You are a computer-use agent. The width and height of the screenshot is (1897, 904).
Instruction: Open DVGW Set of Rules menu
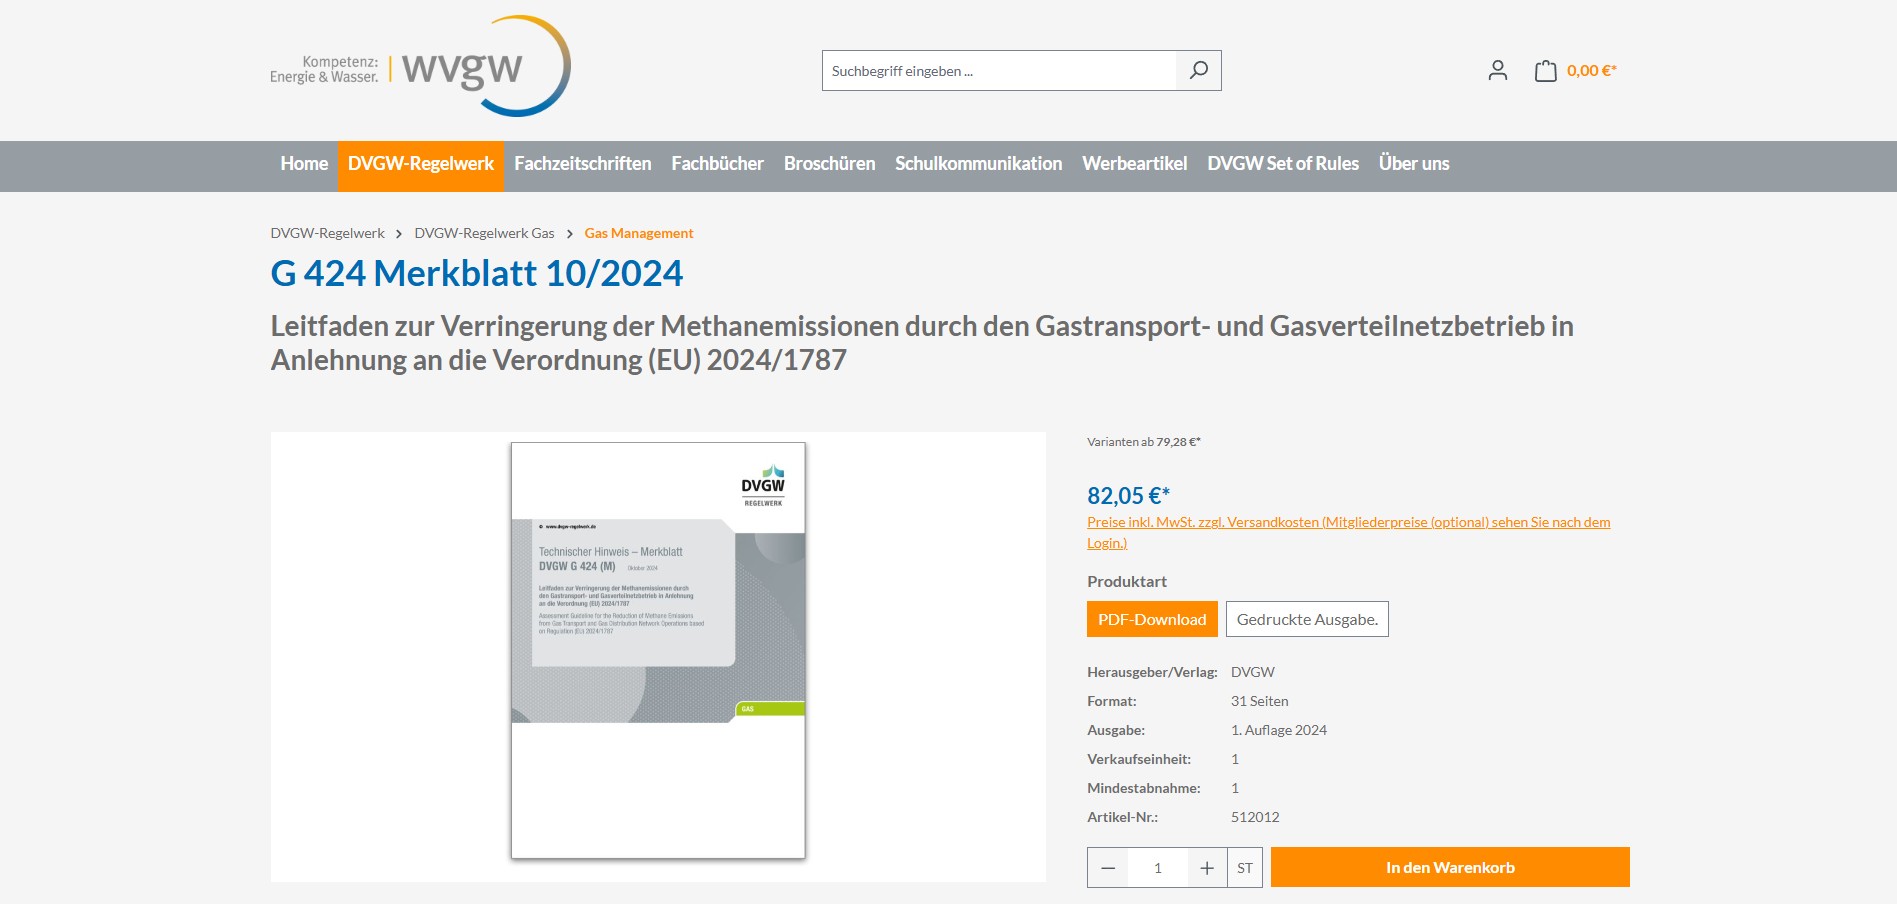(x=1283, y=164)
